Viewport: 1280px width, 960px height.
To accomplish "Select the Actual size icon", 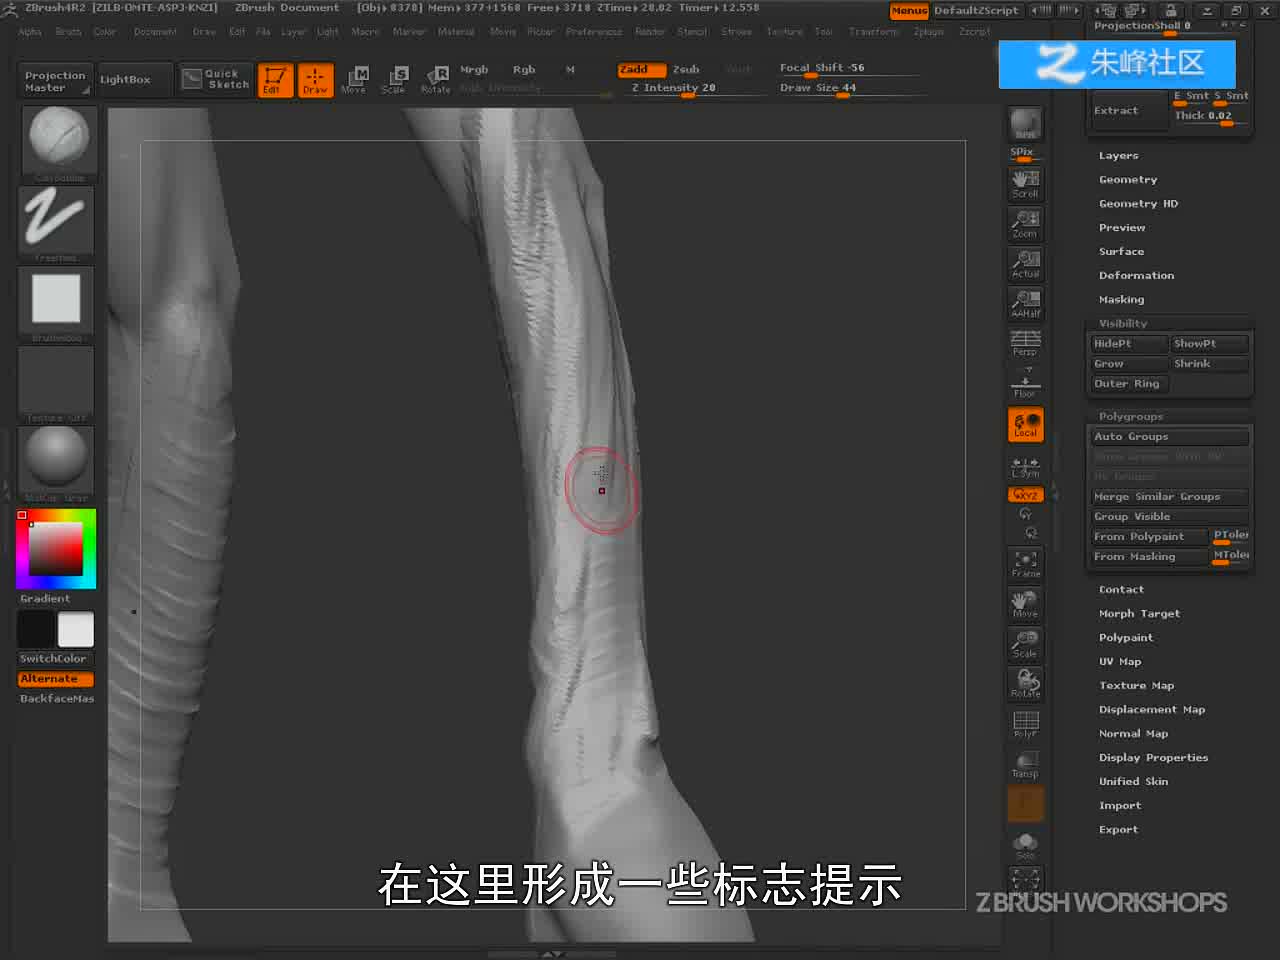I will pyautogui.click(x=1025, y=263).
